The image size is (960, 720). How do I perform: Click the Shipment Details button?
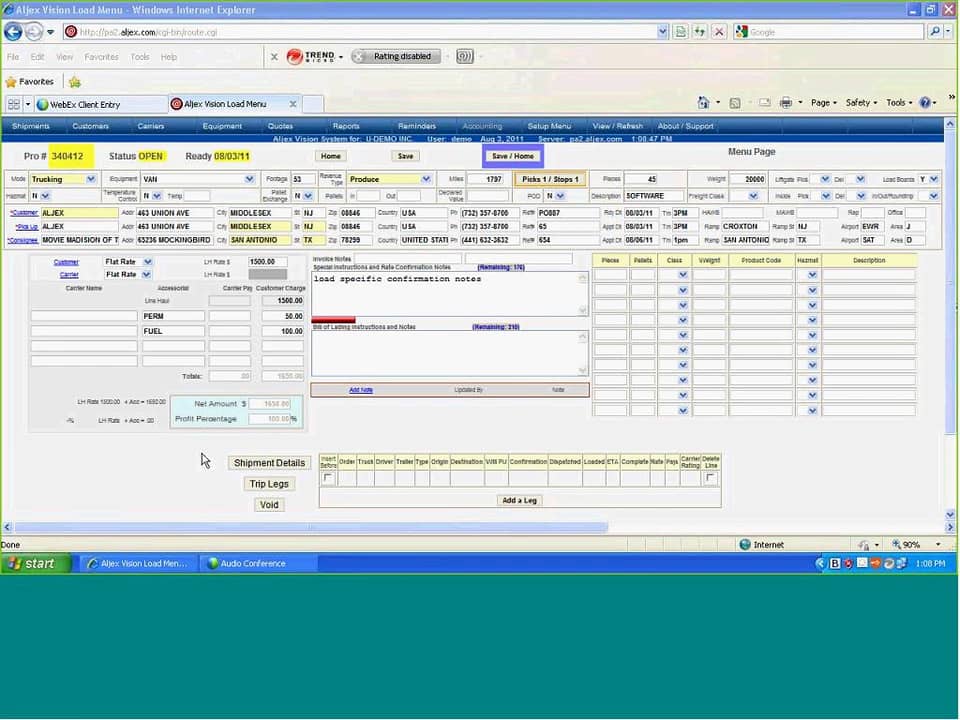269,463
